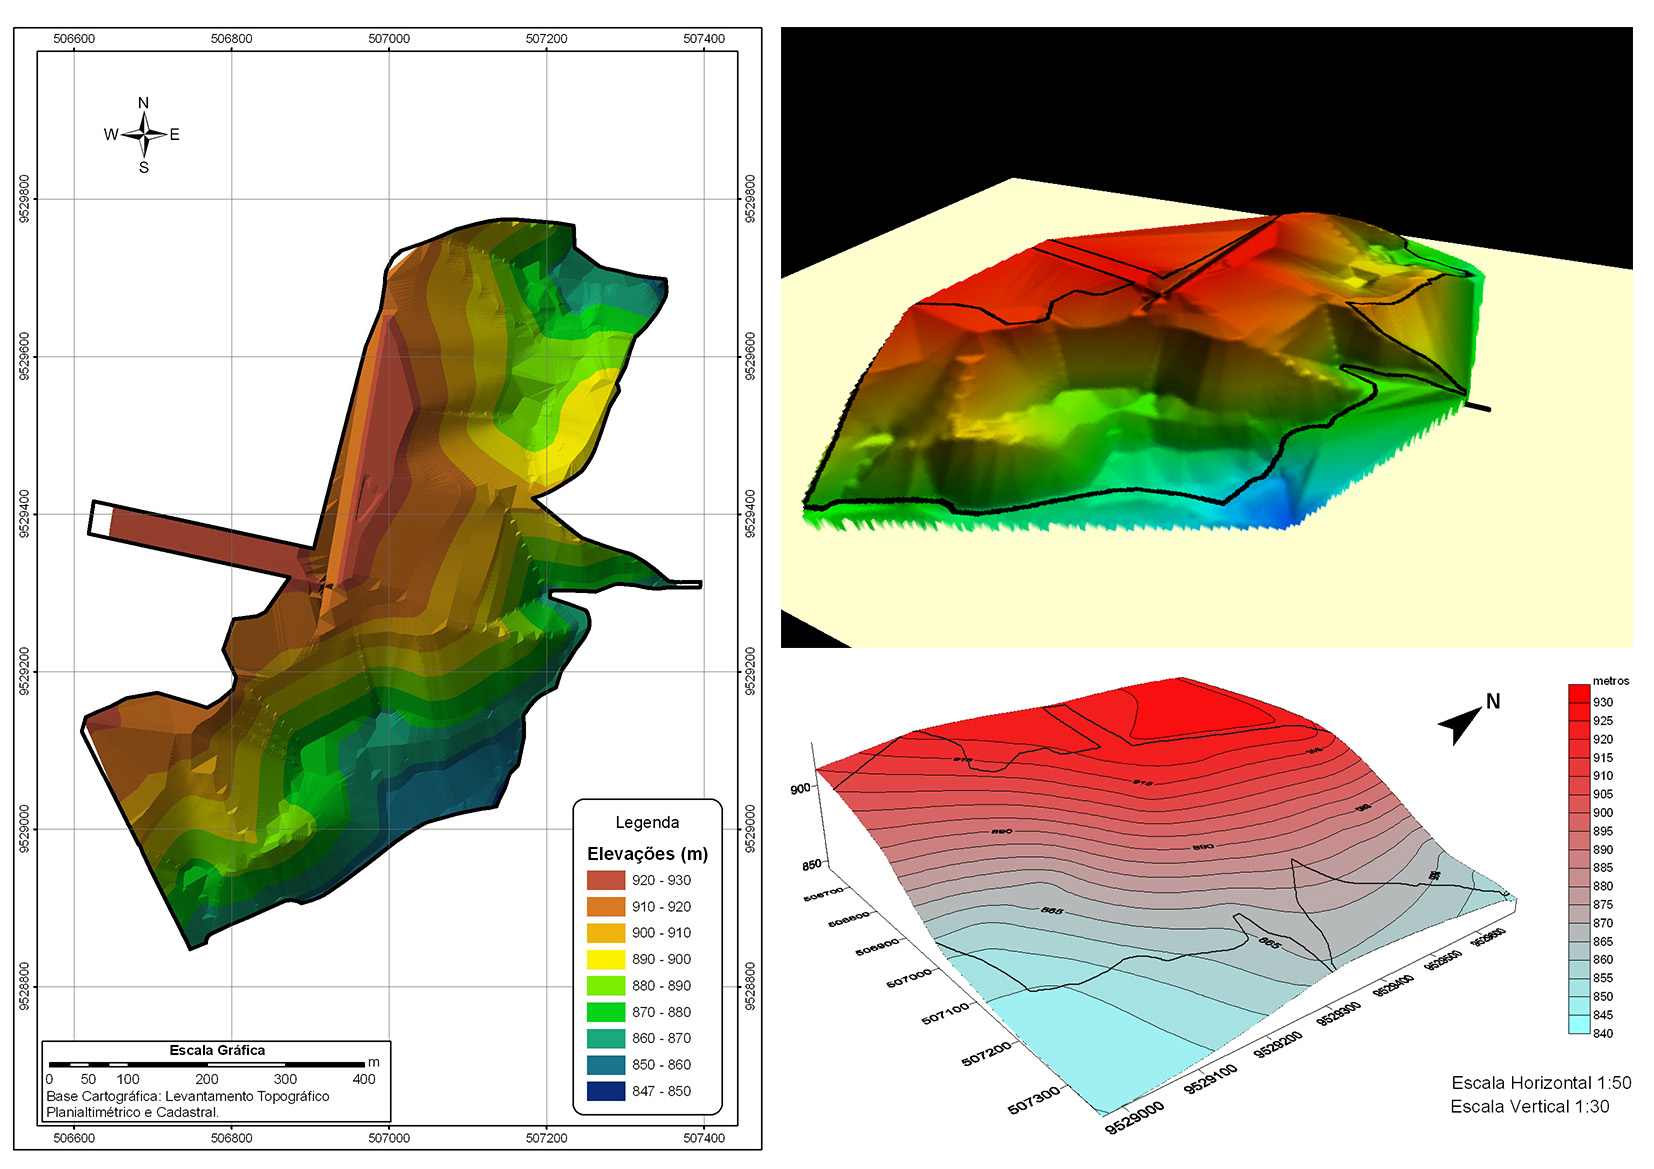Click the compass rose on the map

point(144,134)
